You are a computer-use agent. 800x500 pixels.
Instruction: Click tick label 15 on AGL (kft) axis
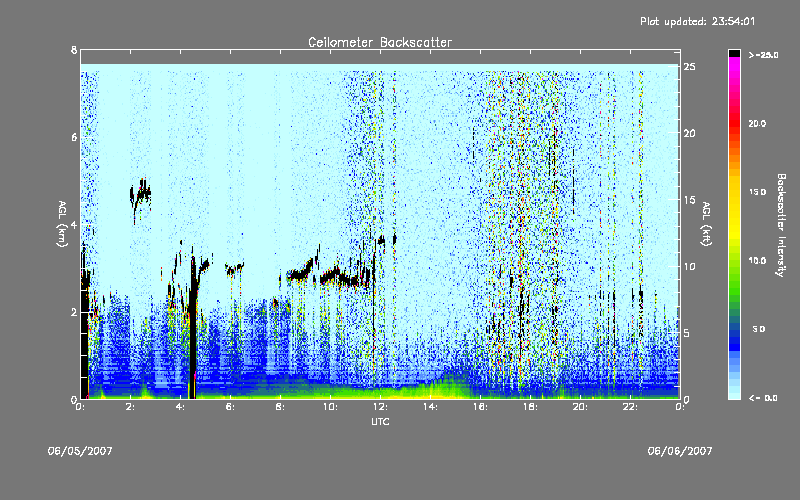coord(690,200)
